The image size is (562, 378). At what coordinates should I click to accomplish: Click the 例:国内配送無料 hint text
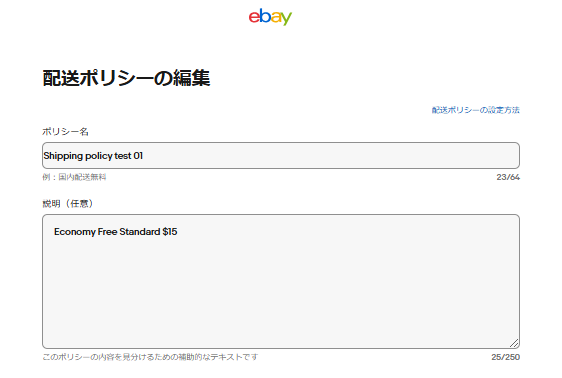click(74, 177)
